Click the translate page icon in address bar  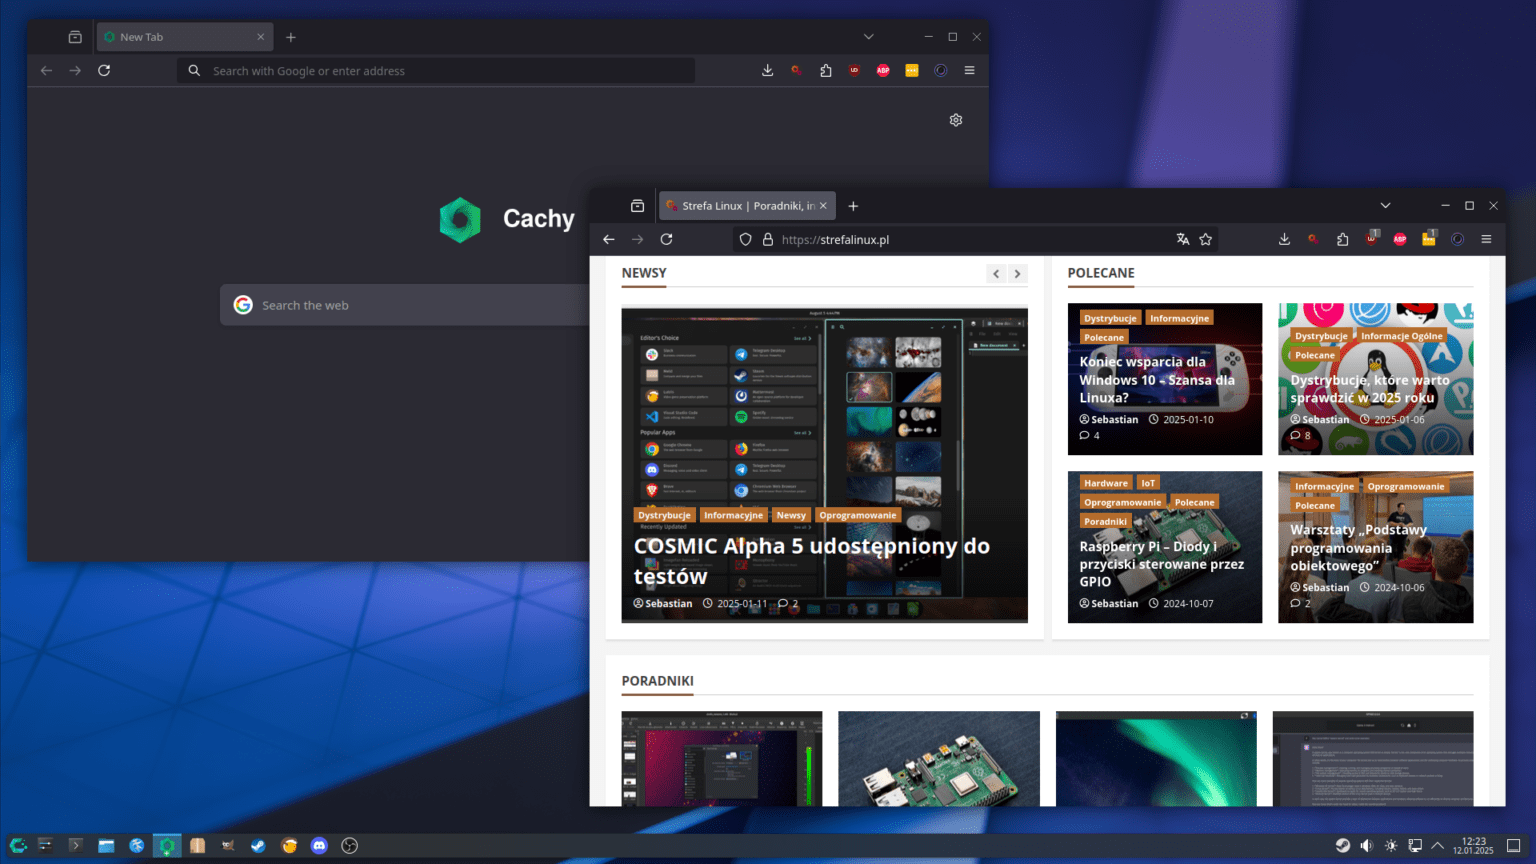1183,239
